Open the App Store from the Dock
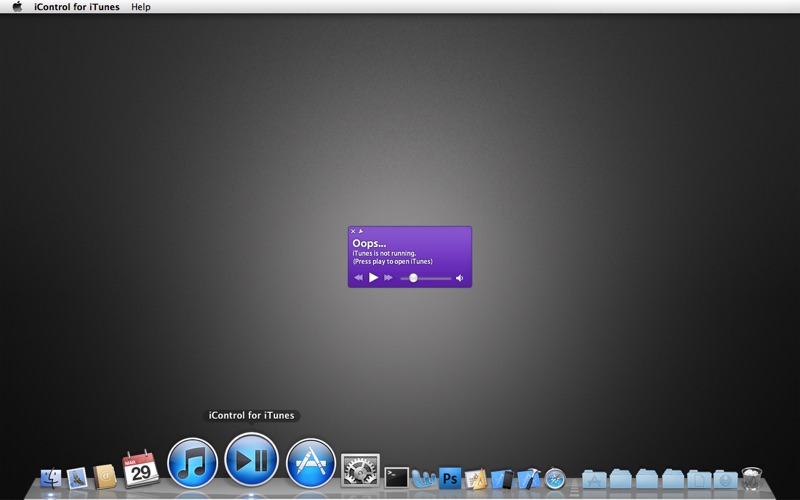 (x=311, y=464)
